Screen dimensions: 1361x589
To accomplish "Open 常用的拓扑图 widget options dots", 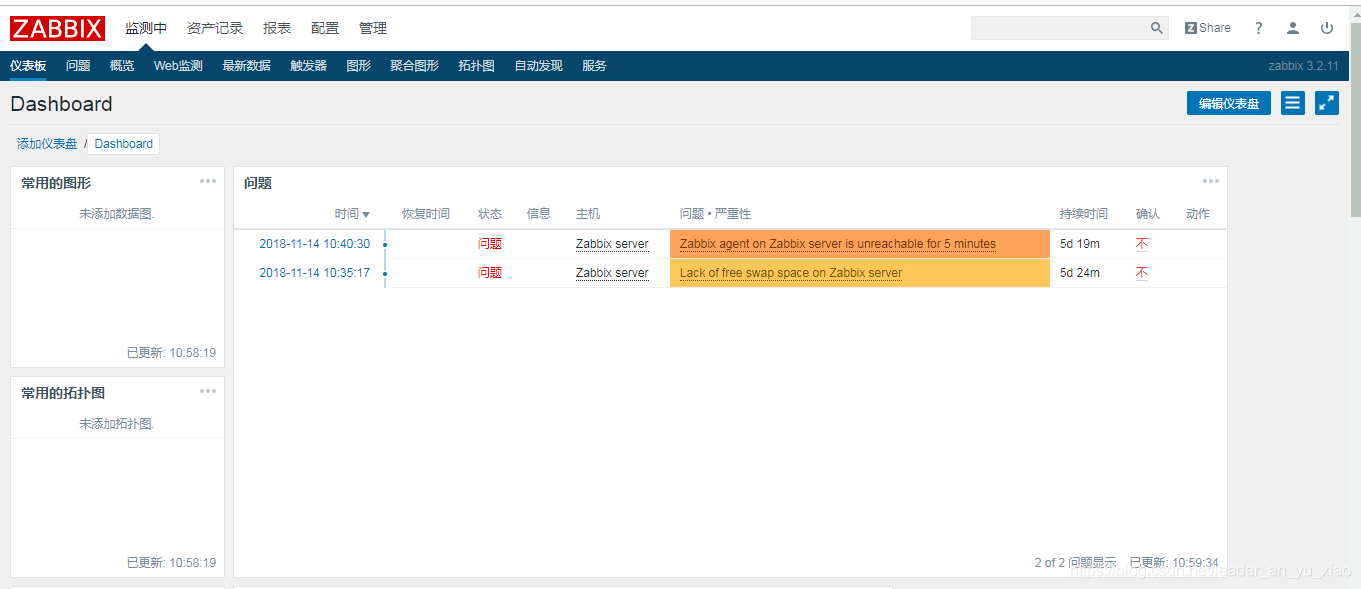I will [208, 391].
